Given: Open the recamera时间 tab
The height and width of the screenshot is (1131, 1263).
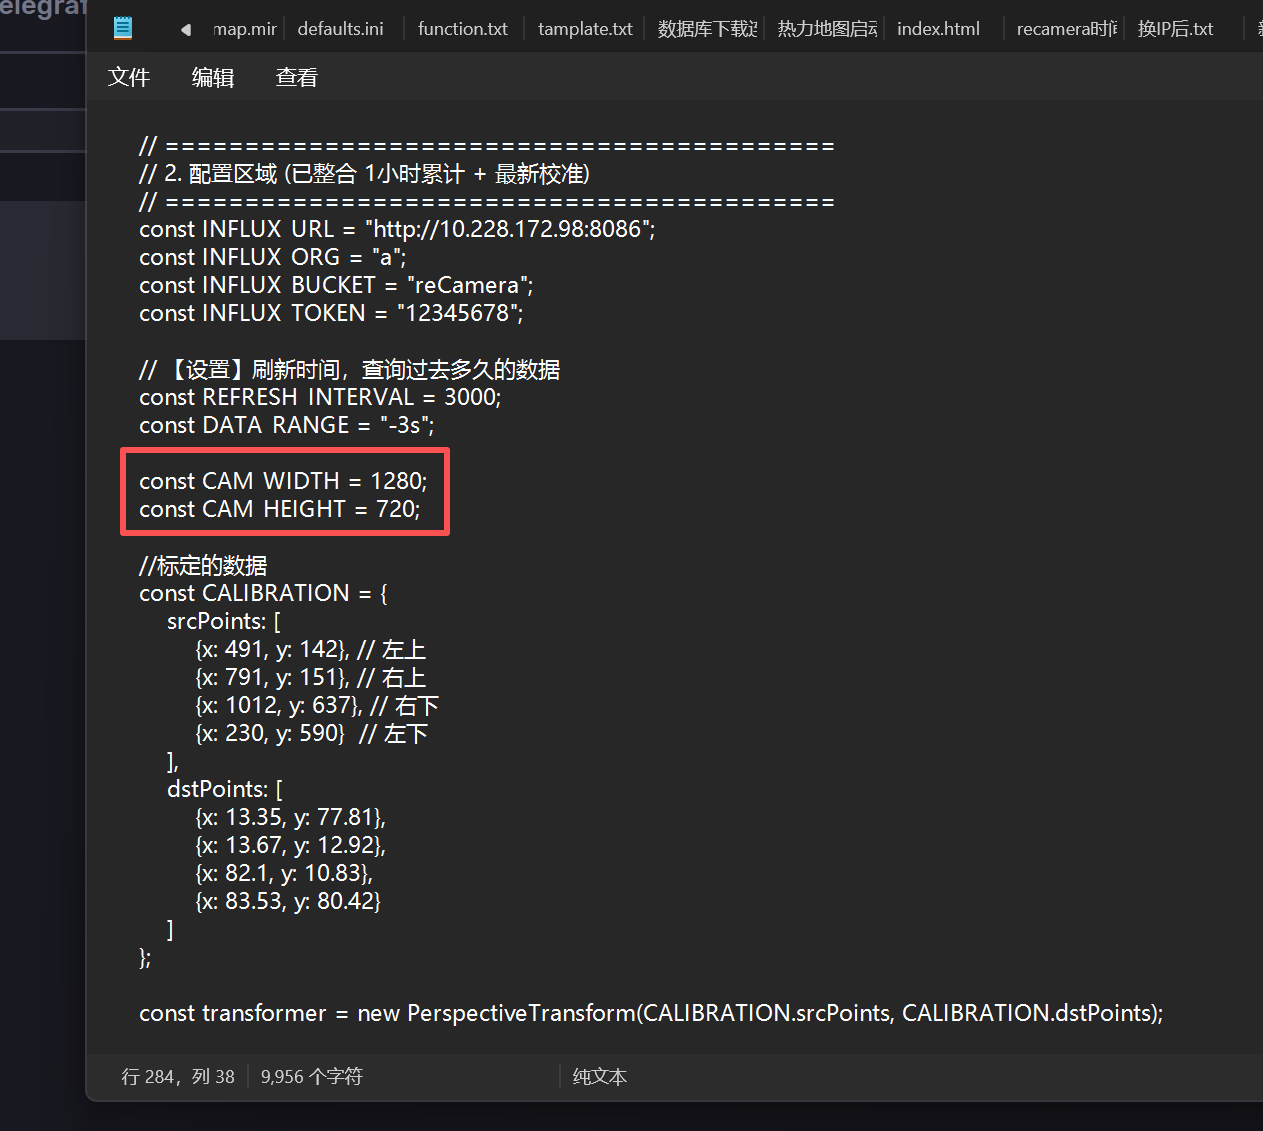Looking at the screenshot, I should 1066,29.
